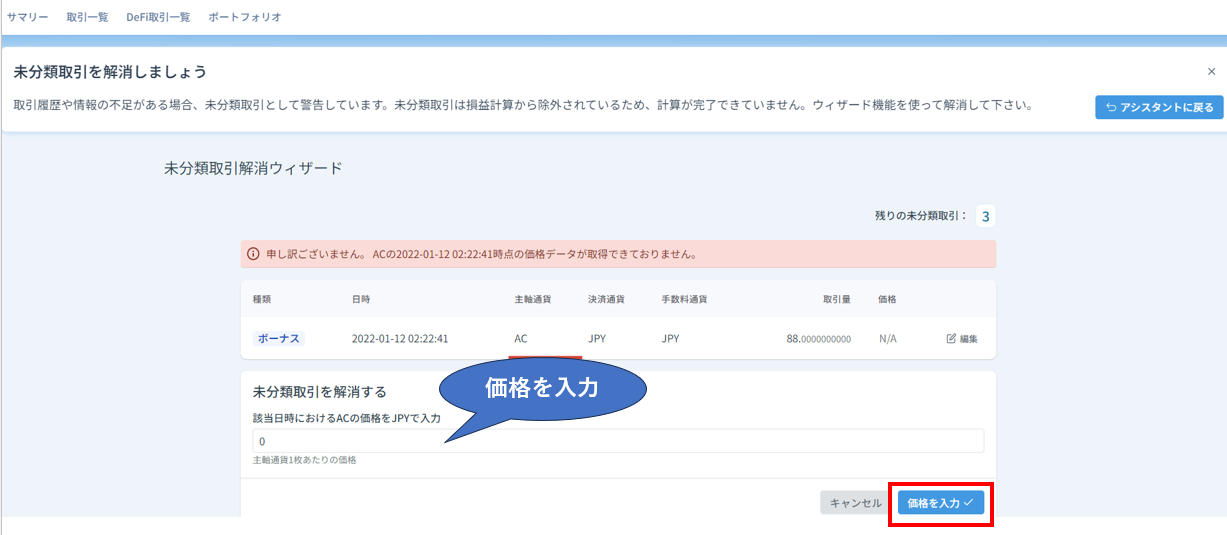
Task: Click the キャンセル button
Action: point(855,503)
